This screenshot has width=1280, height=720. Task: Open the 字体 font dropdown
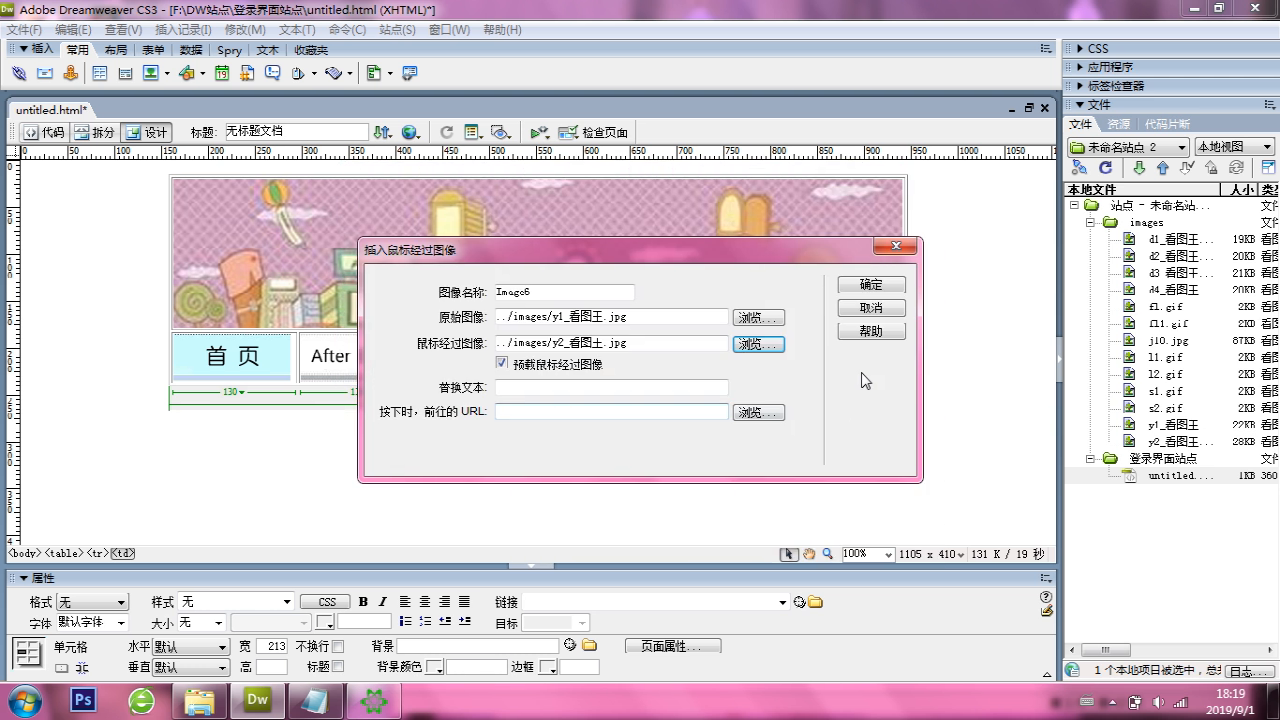(92, 623)
